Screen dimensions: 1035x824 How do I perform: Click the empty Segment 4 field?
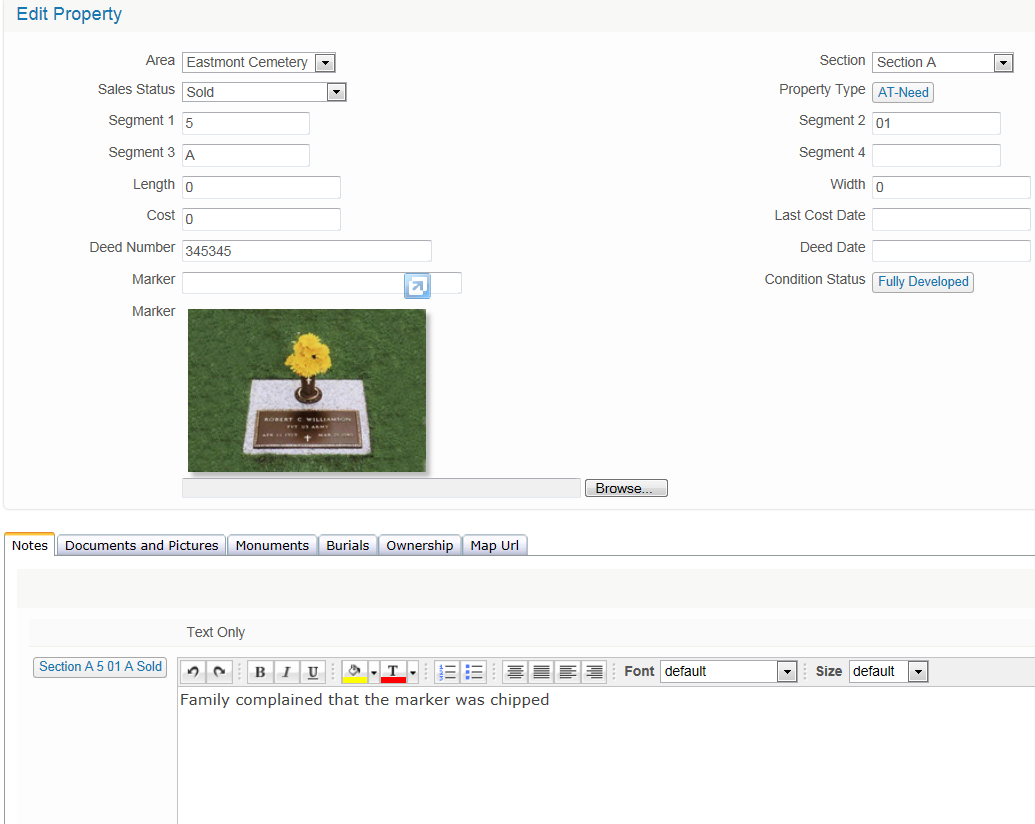pos(936,155)
